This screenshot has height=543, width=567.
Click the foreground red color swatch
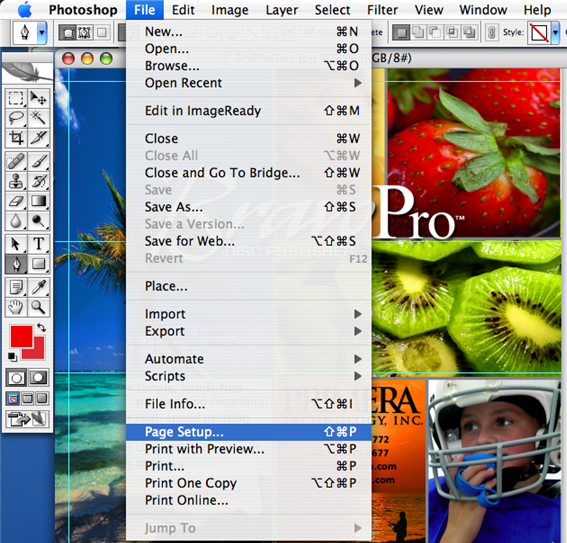tap(21, 336)
